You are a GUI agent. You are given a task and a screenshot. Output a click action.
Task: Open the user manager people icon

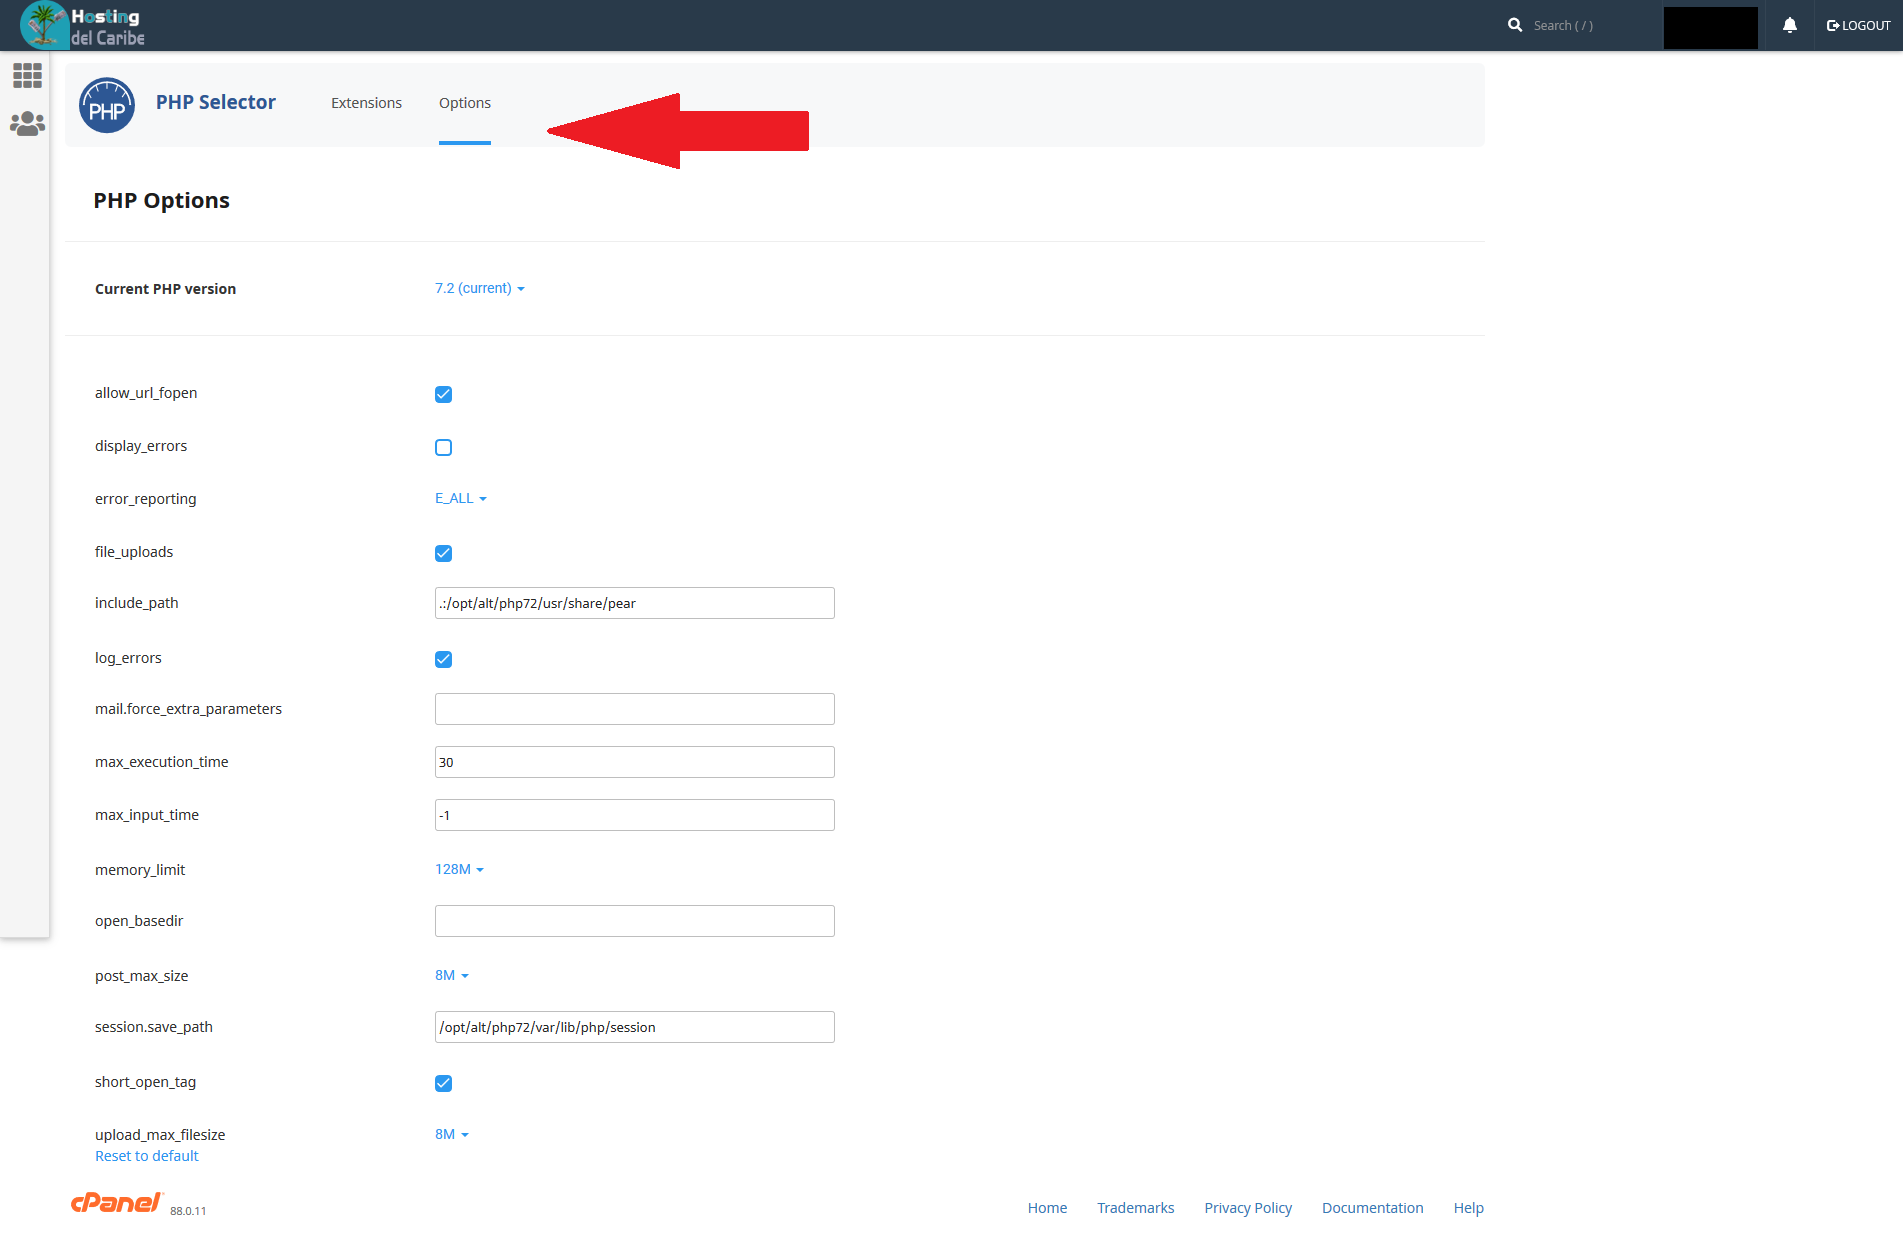pyautogui.click(x=27, y=124)
